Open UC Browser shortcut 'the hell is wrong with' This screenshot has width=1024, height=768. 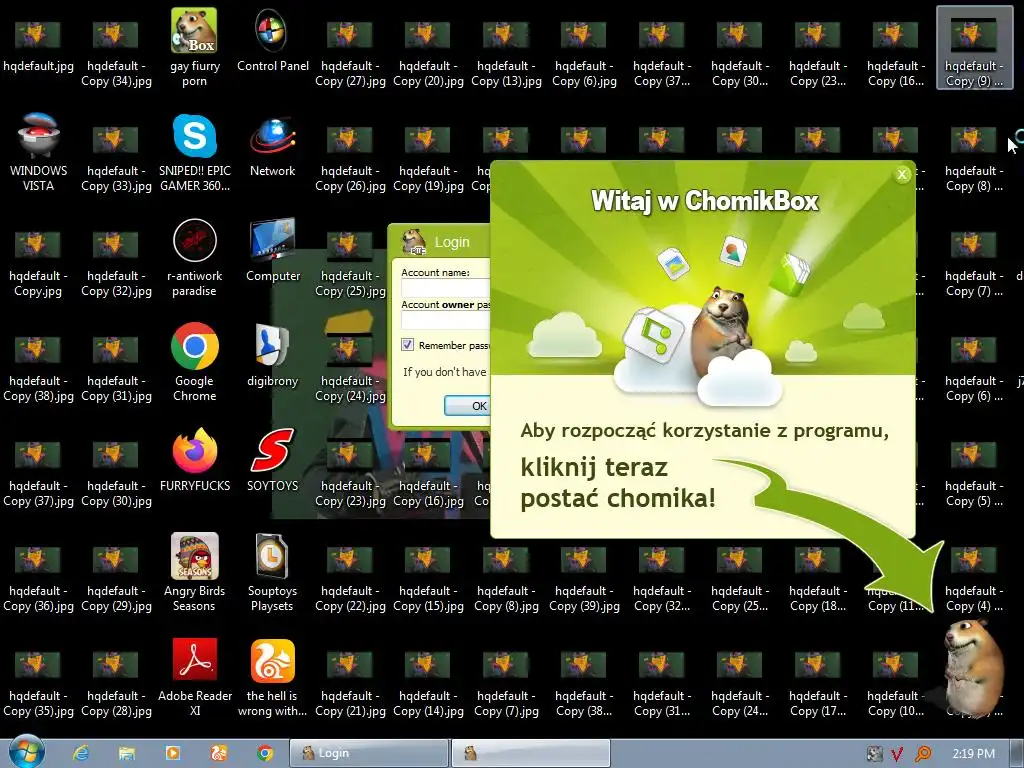(272, 678)
